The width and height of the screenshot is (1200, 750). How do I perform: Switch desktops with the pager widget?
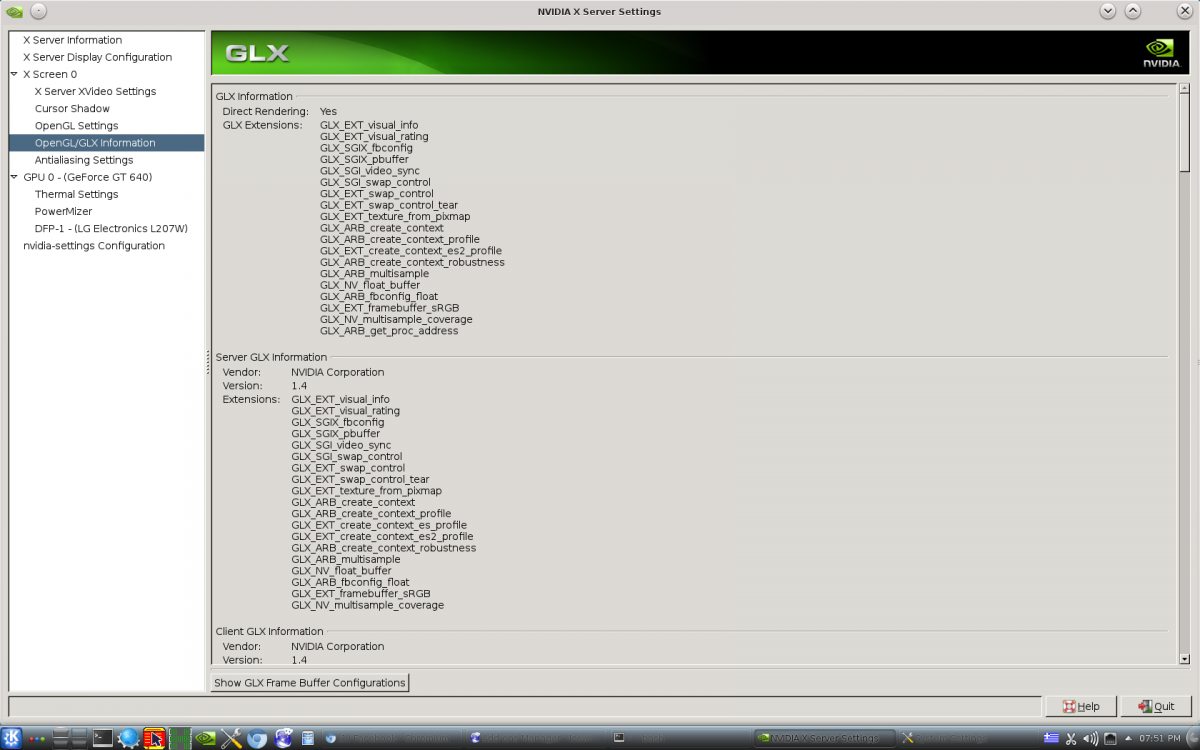coord(70,738)
